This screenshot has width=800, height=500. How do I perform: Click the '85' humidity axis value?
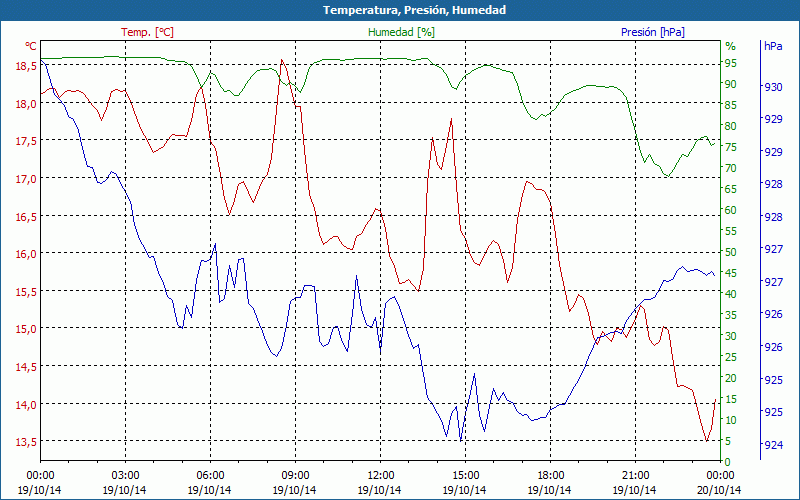coord(731,105)
